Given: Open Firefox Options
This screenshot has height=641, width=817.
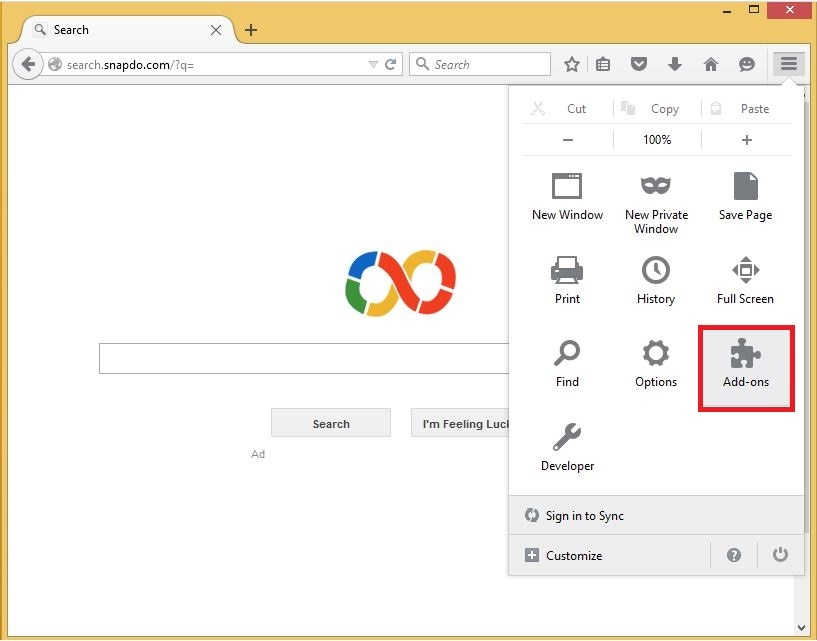Looking at the screenshot, I should (x=656, y=362).
